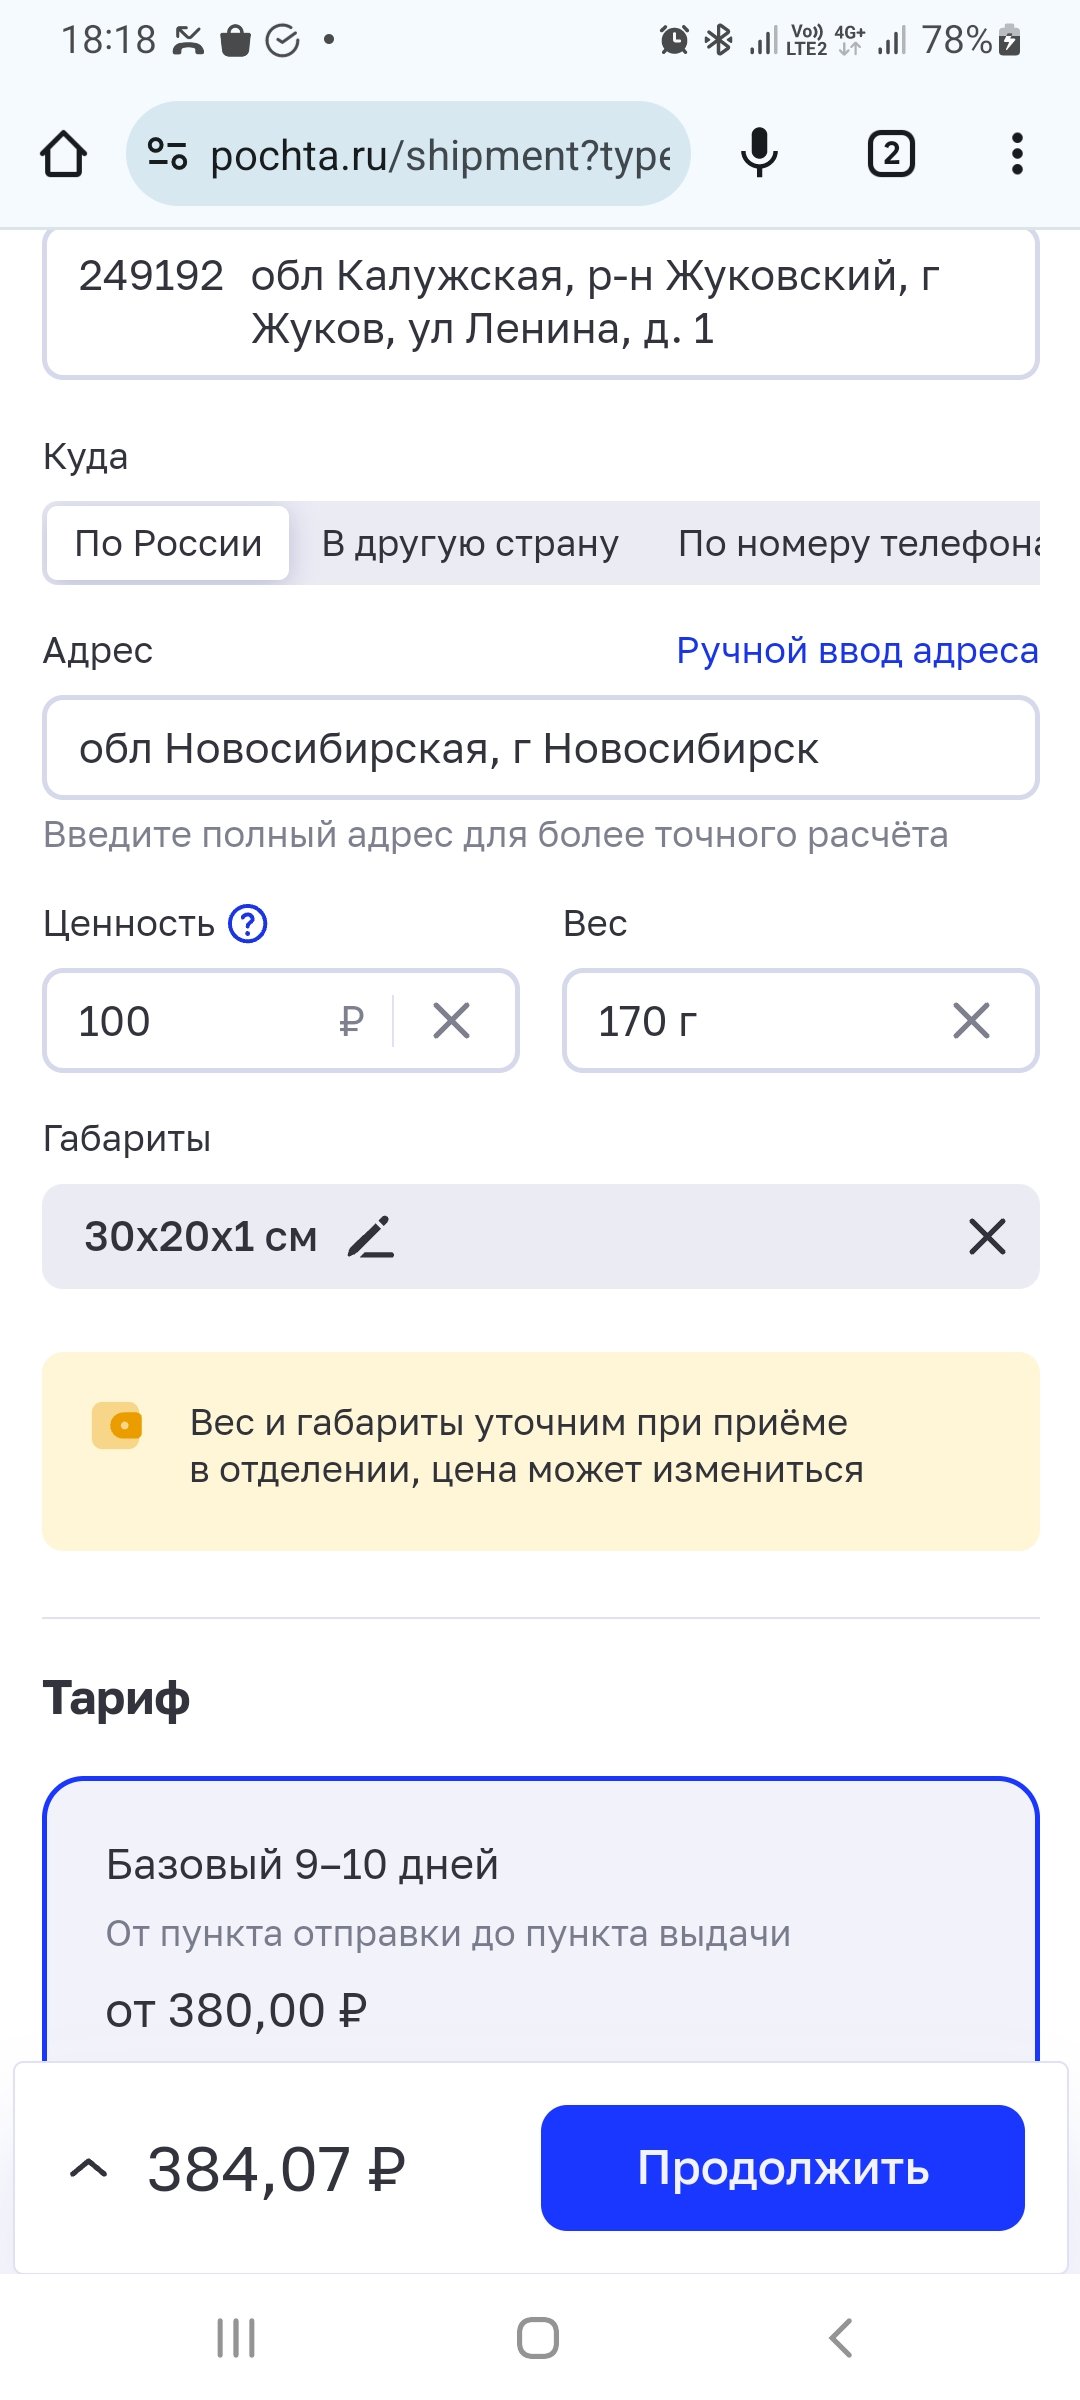Open the Ценность help question mark

[x=247, y=924]
